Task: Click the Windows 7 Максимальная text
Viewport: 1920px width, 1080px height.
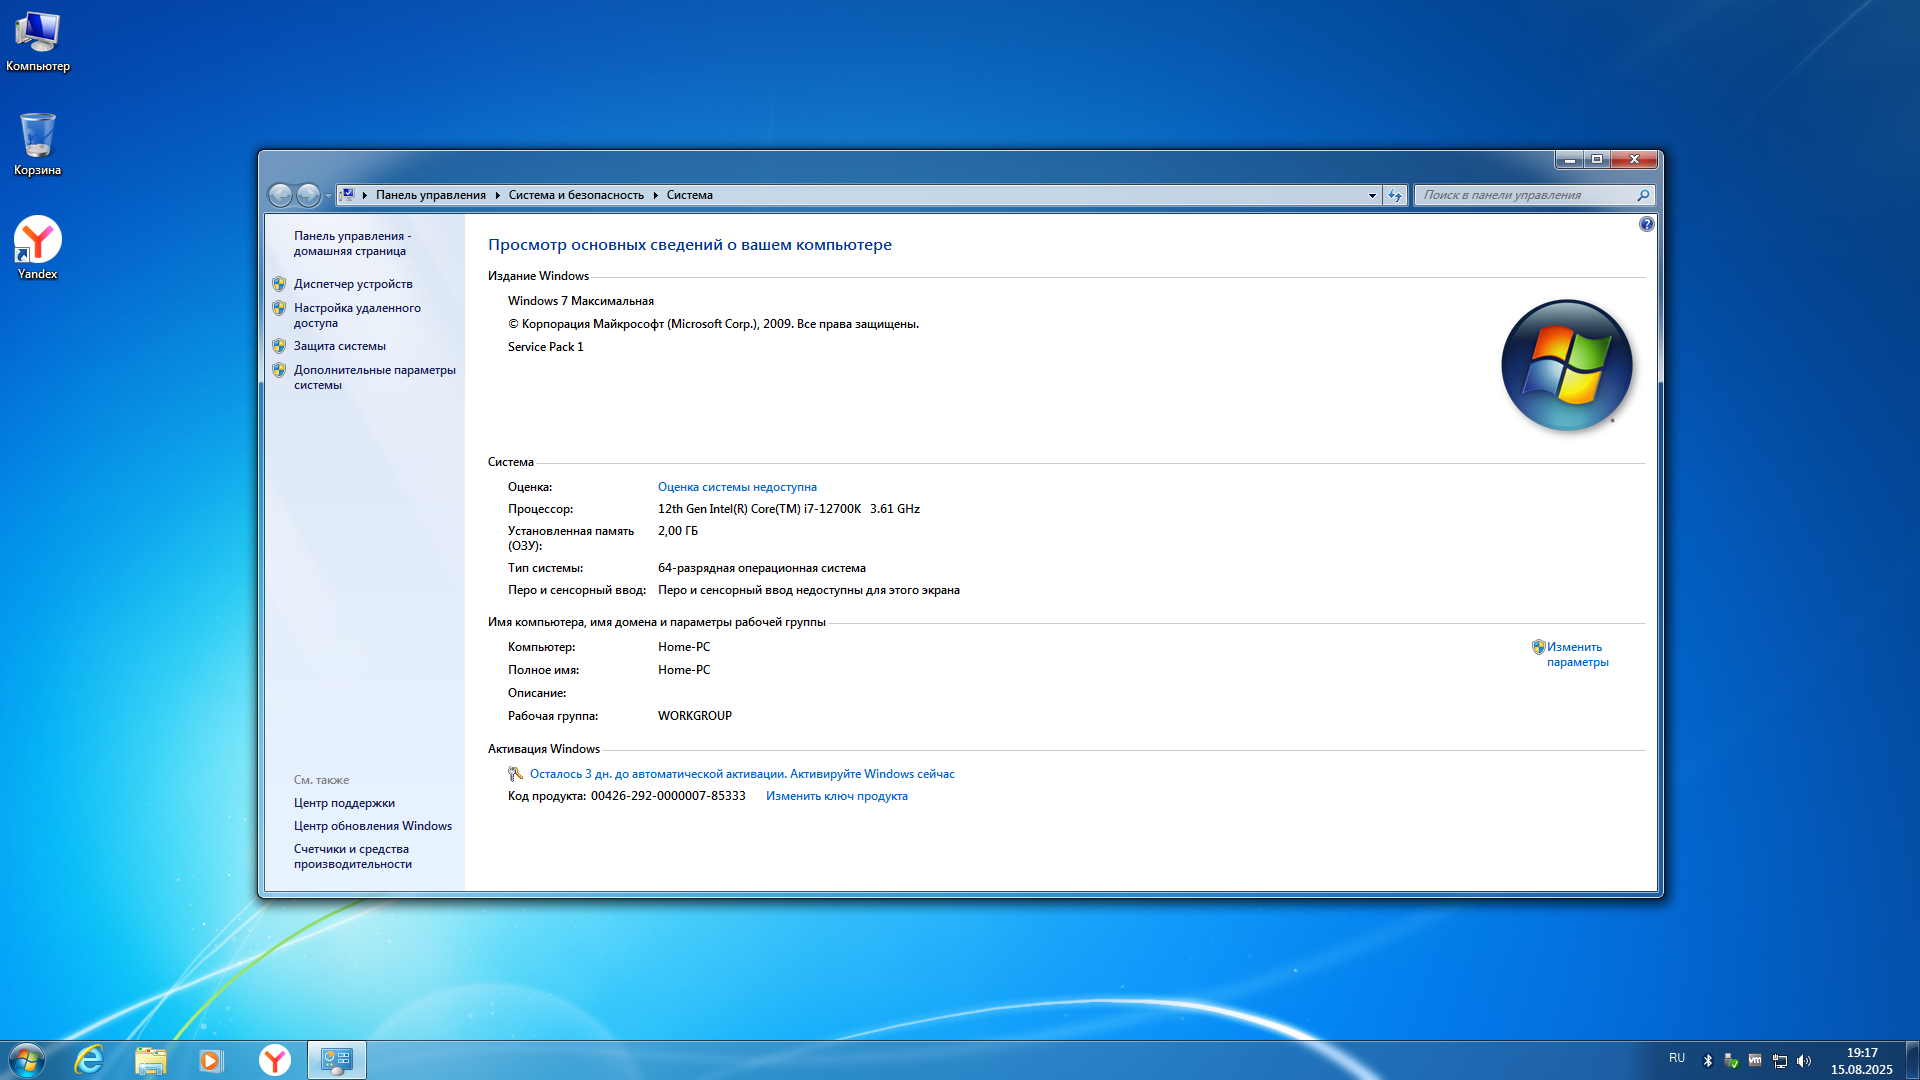Action: 581,301
